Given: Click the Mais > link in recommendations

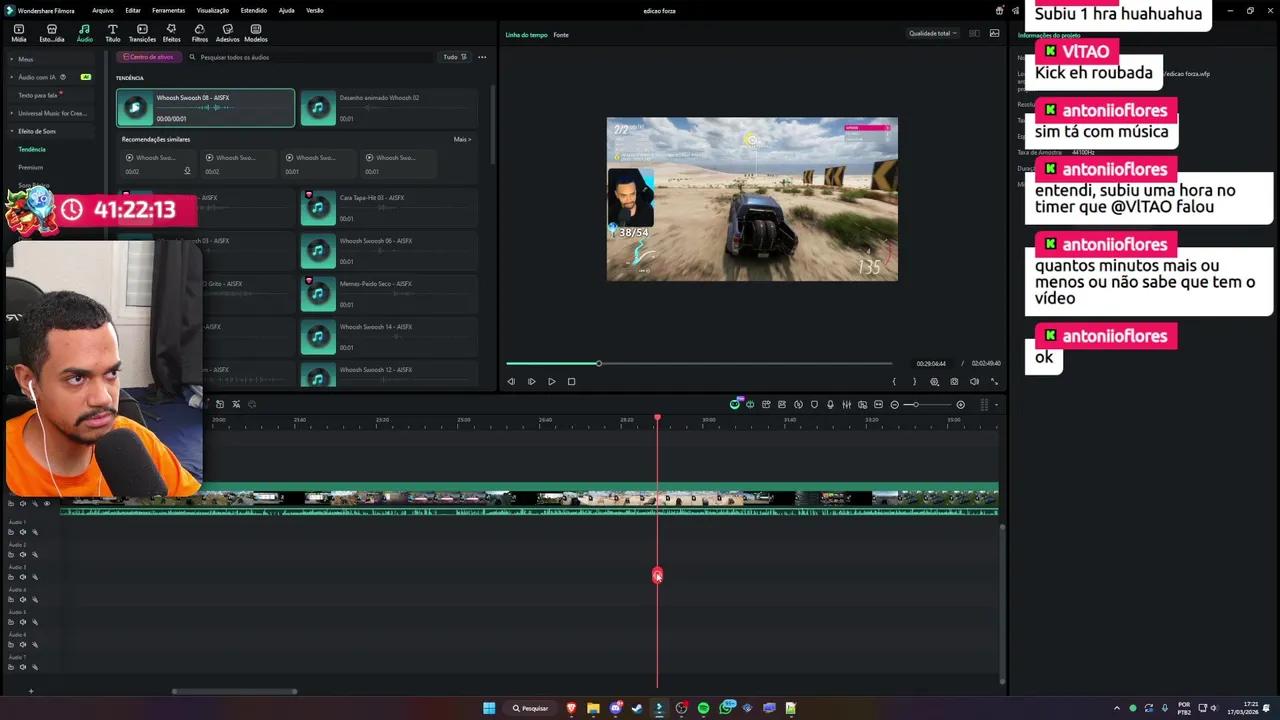Looking at the screenshot, I should [x=462, y=139].
